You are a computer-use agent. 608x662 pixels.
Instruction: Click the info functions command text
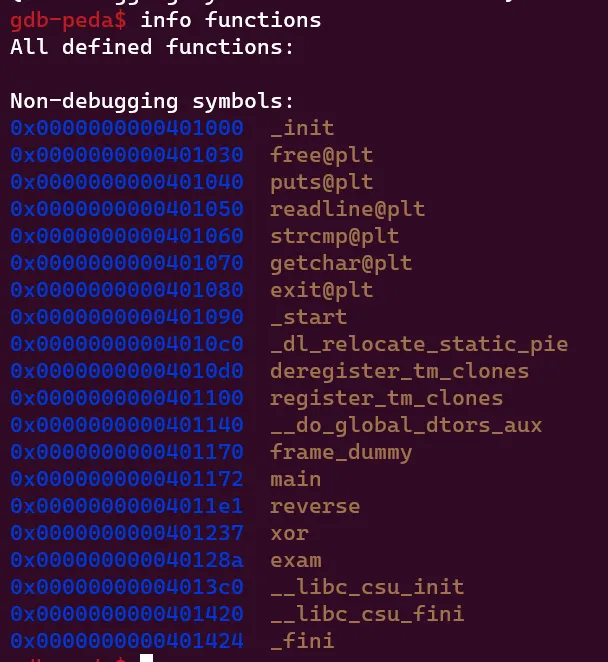tap(231, 20)
